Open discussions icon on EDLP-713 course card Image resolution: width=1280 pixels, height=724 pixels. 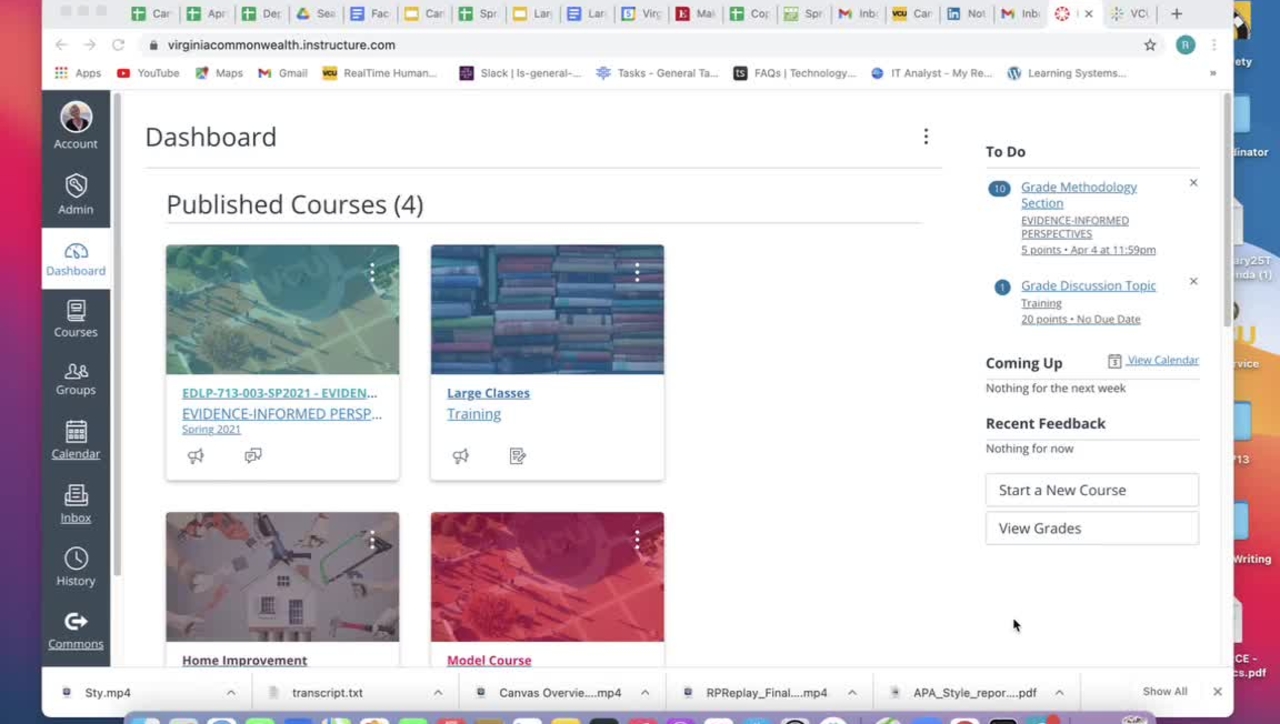point(253,456)
